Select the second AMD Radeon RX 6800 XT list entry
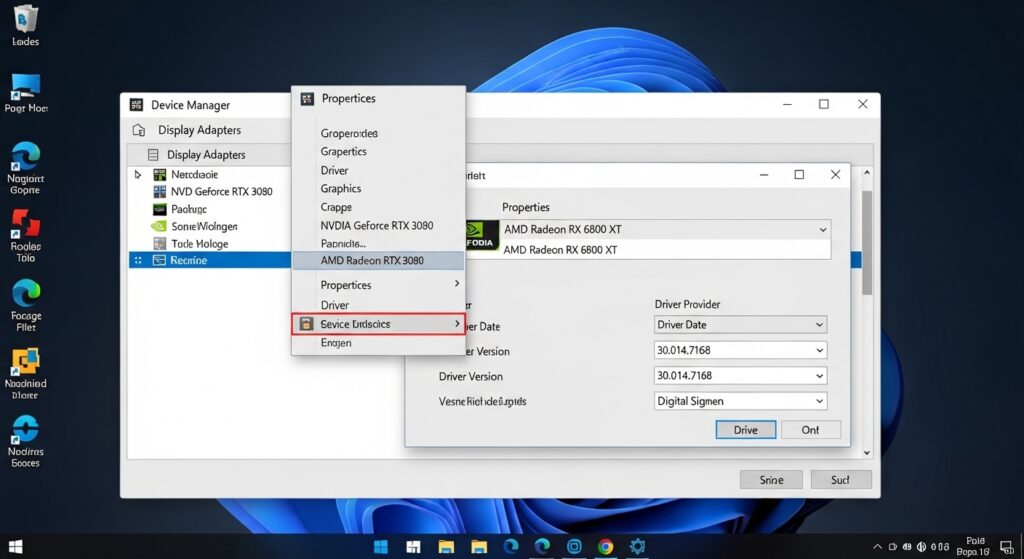This screenshot has width=1024, height=559. [x=665, y=249]
